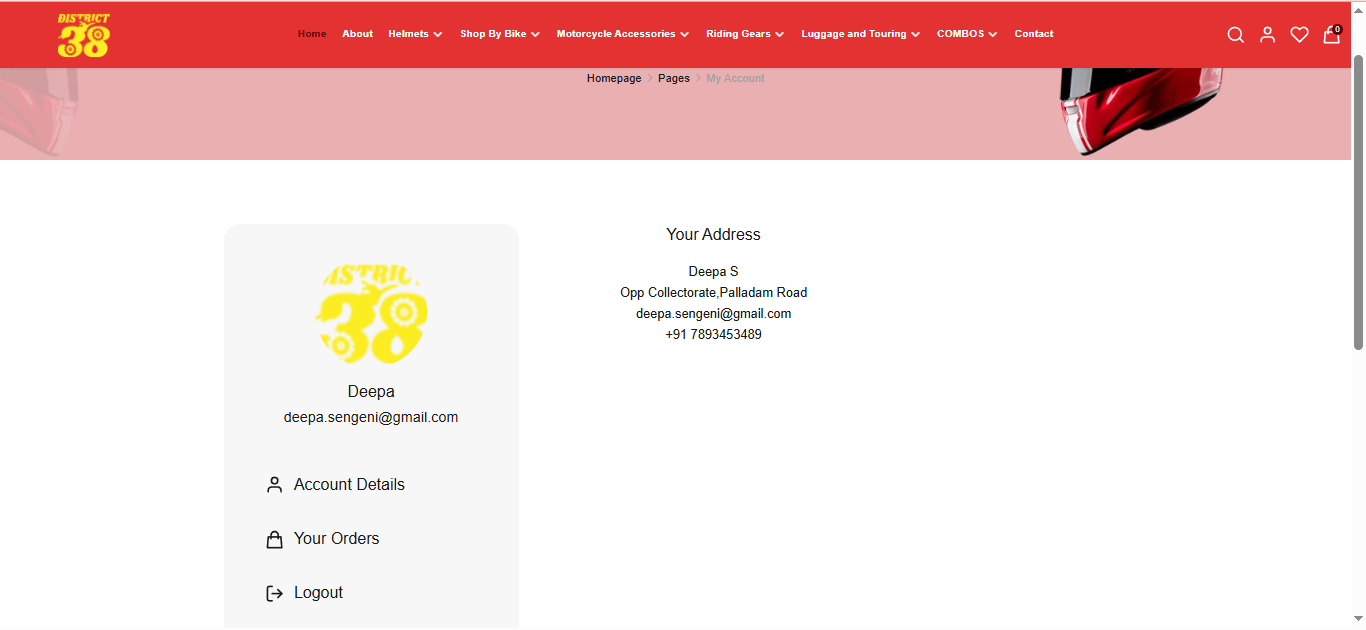
Task: Expand the Shop By Bike dropdown
Action: pos(499,34)
